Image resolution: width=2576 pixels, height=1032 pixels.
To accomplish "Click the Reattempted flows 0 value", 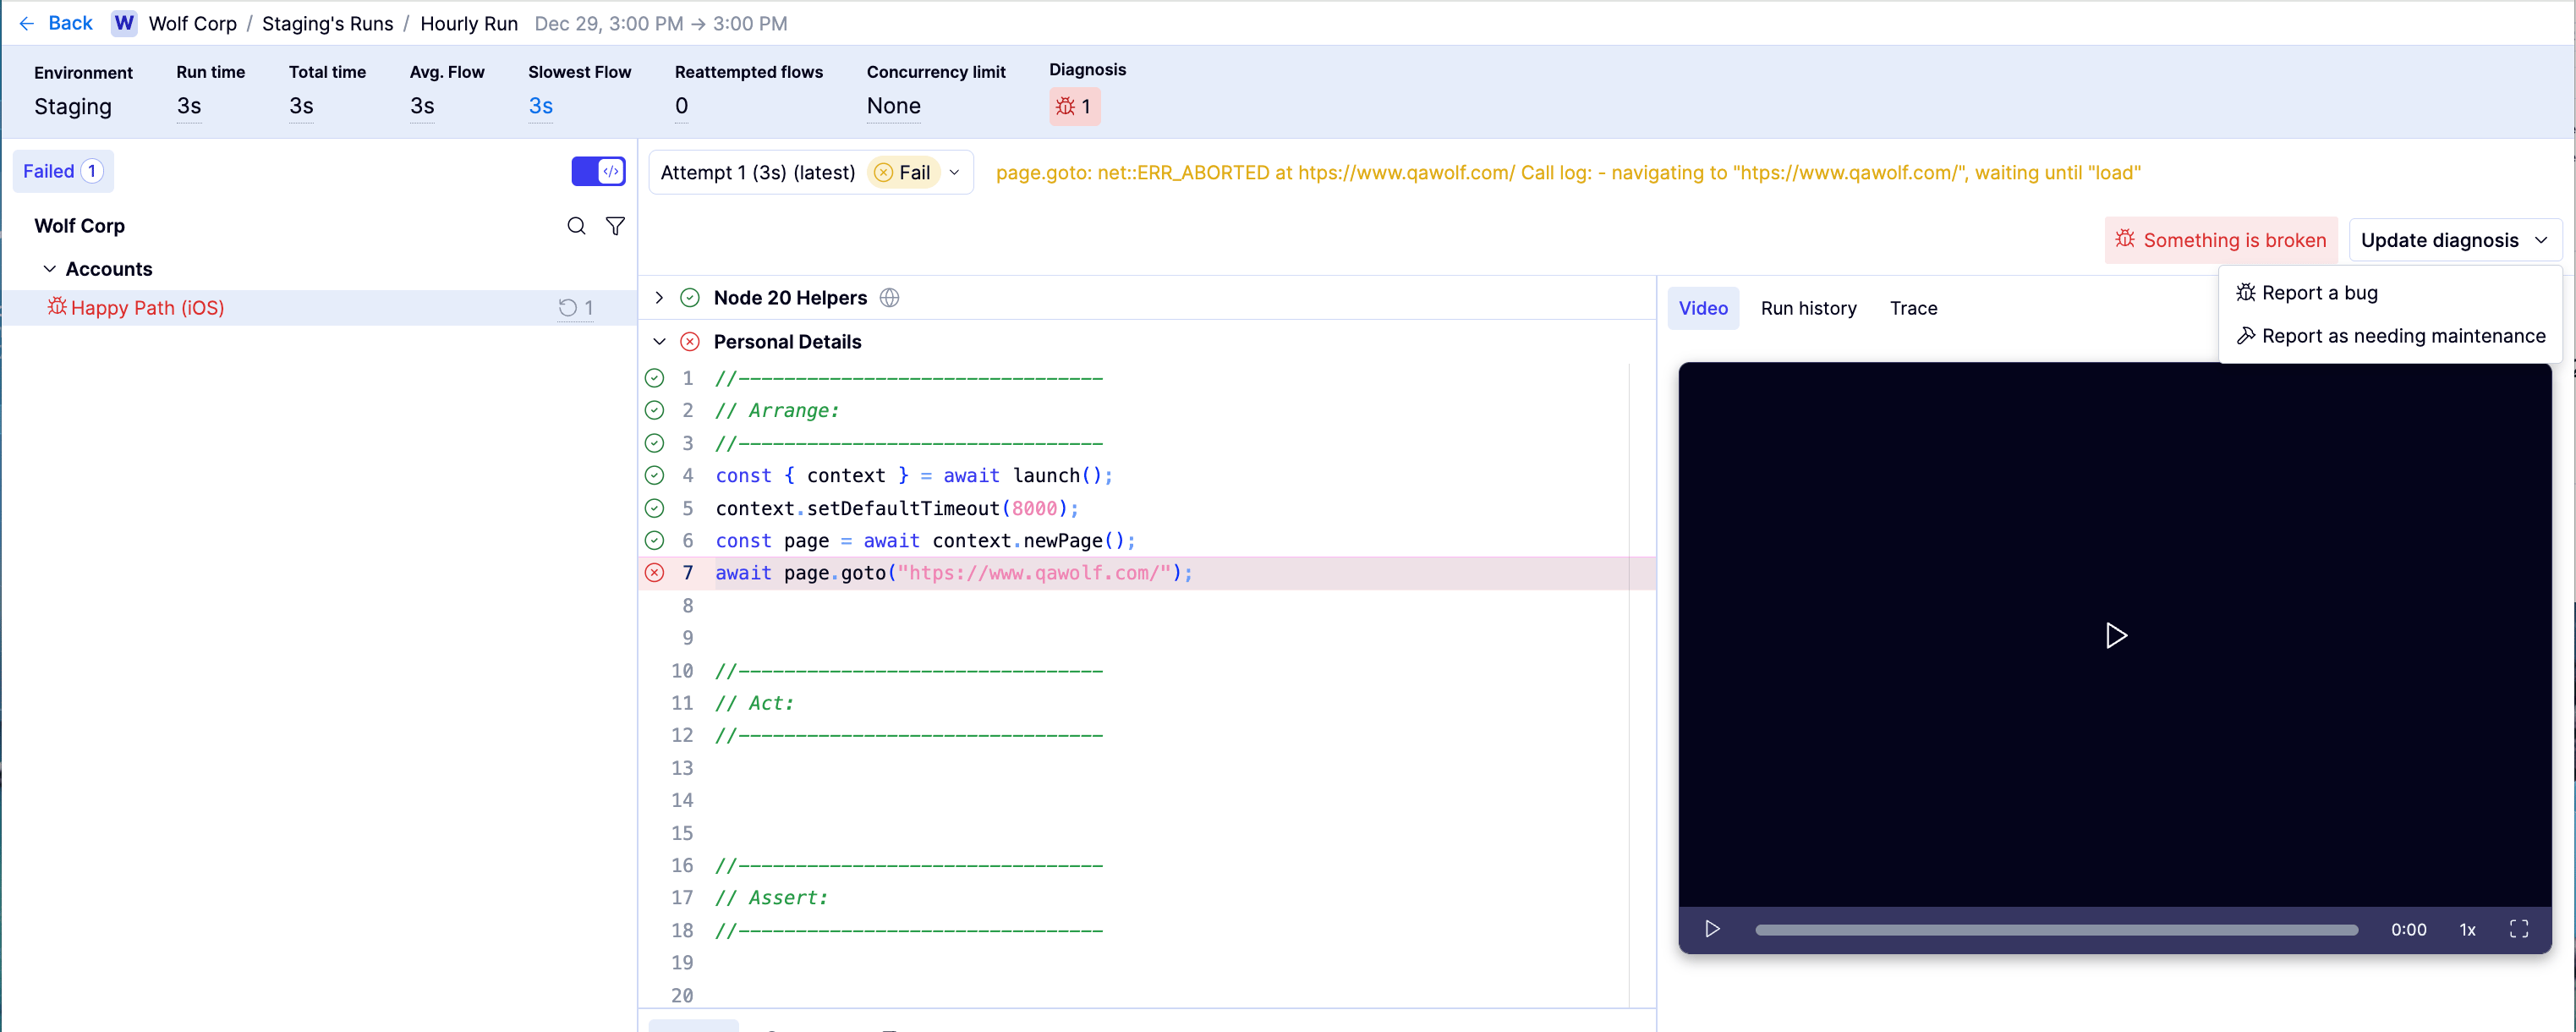I will click(x=681, y=106).
